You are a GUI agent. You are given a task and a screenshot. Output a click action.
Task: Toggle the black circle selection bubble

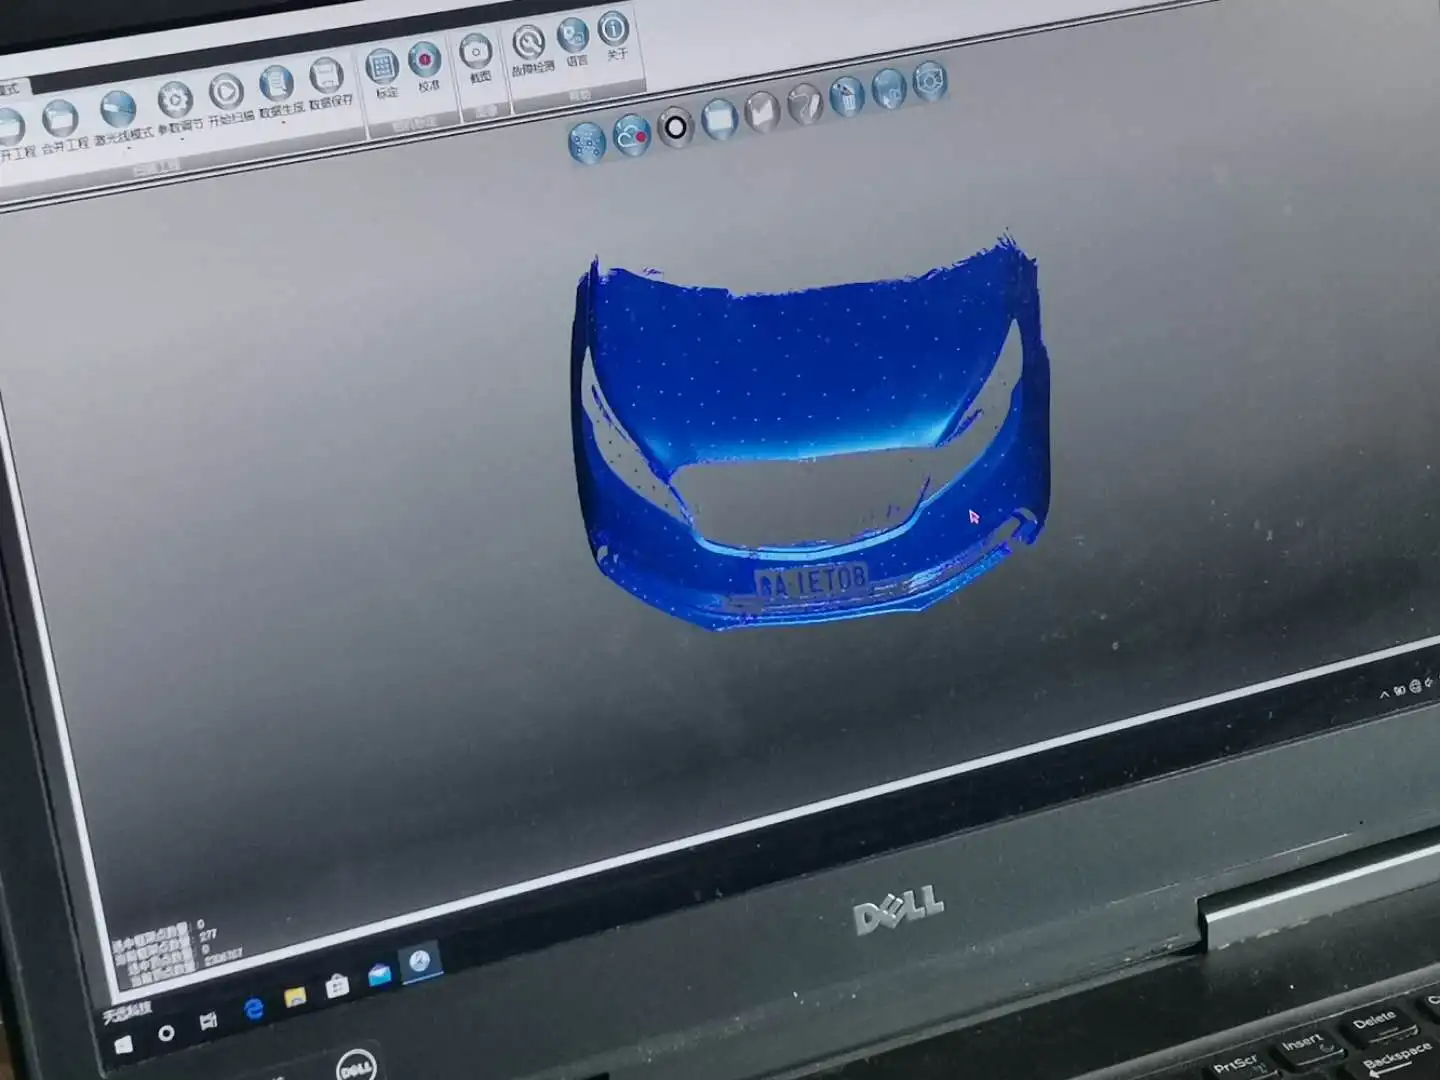(677, 127)
